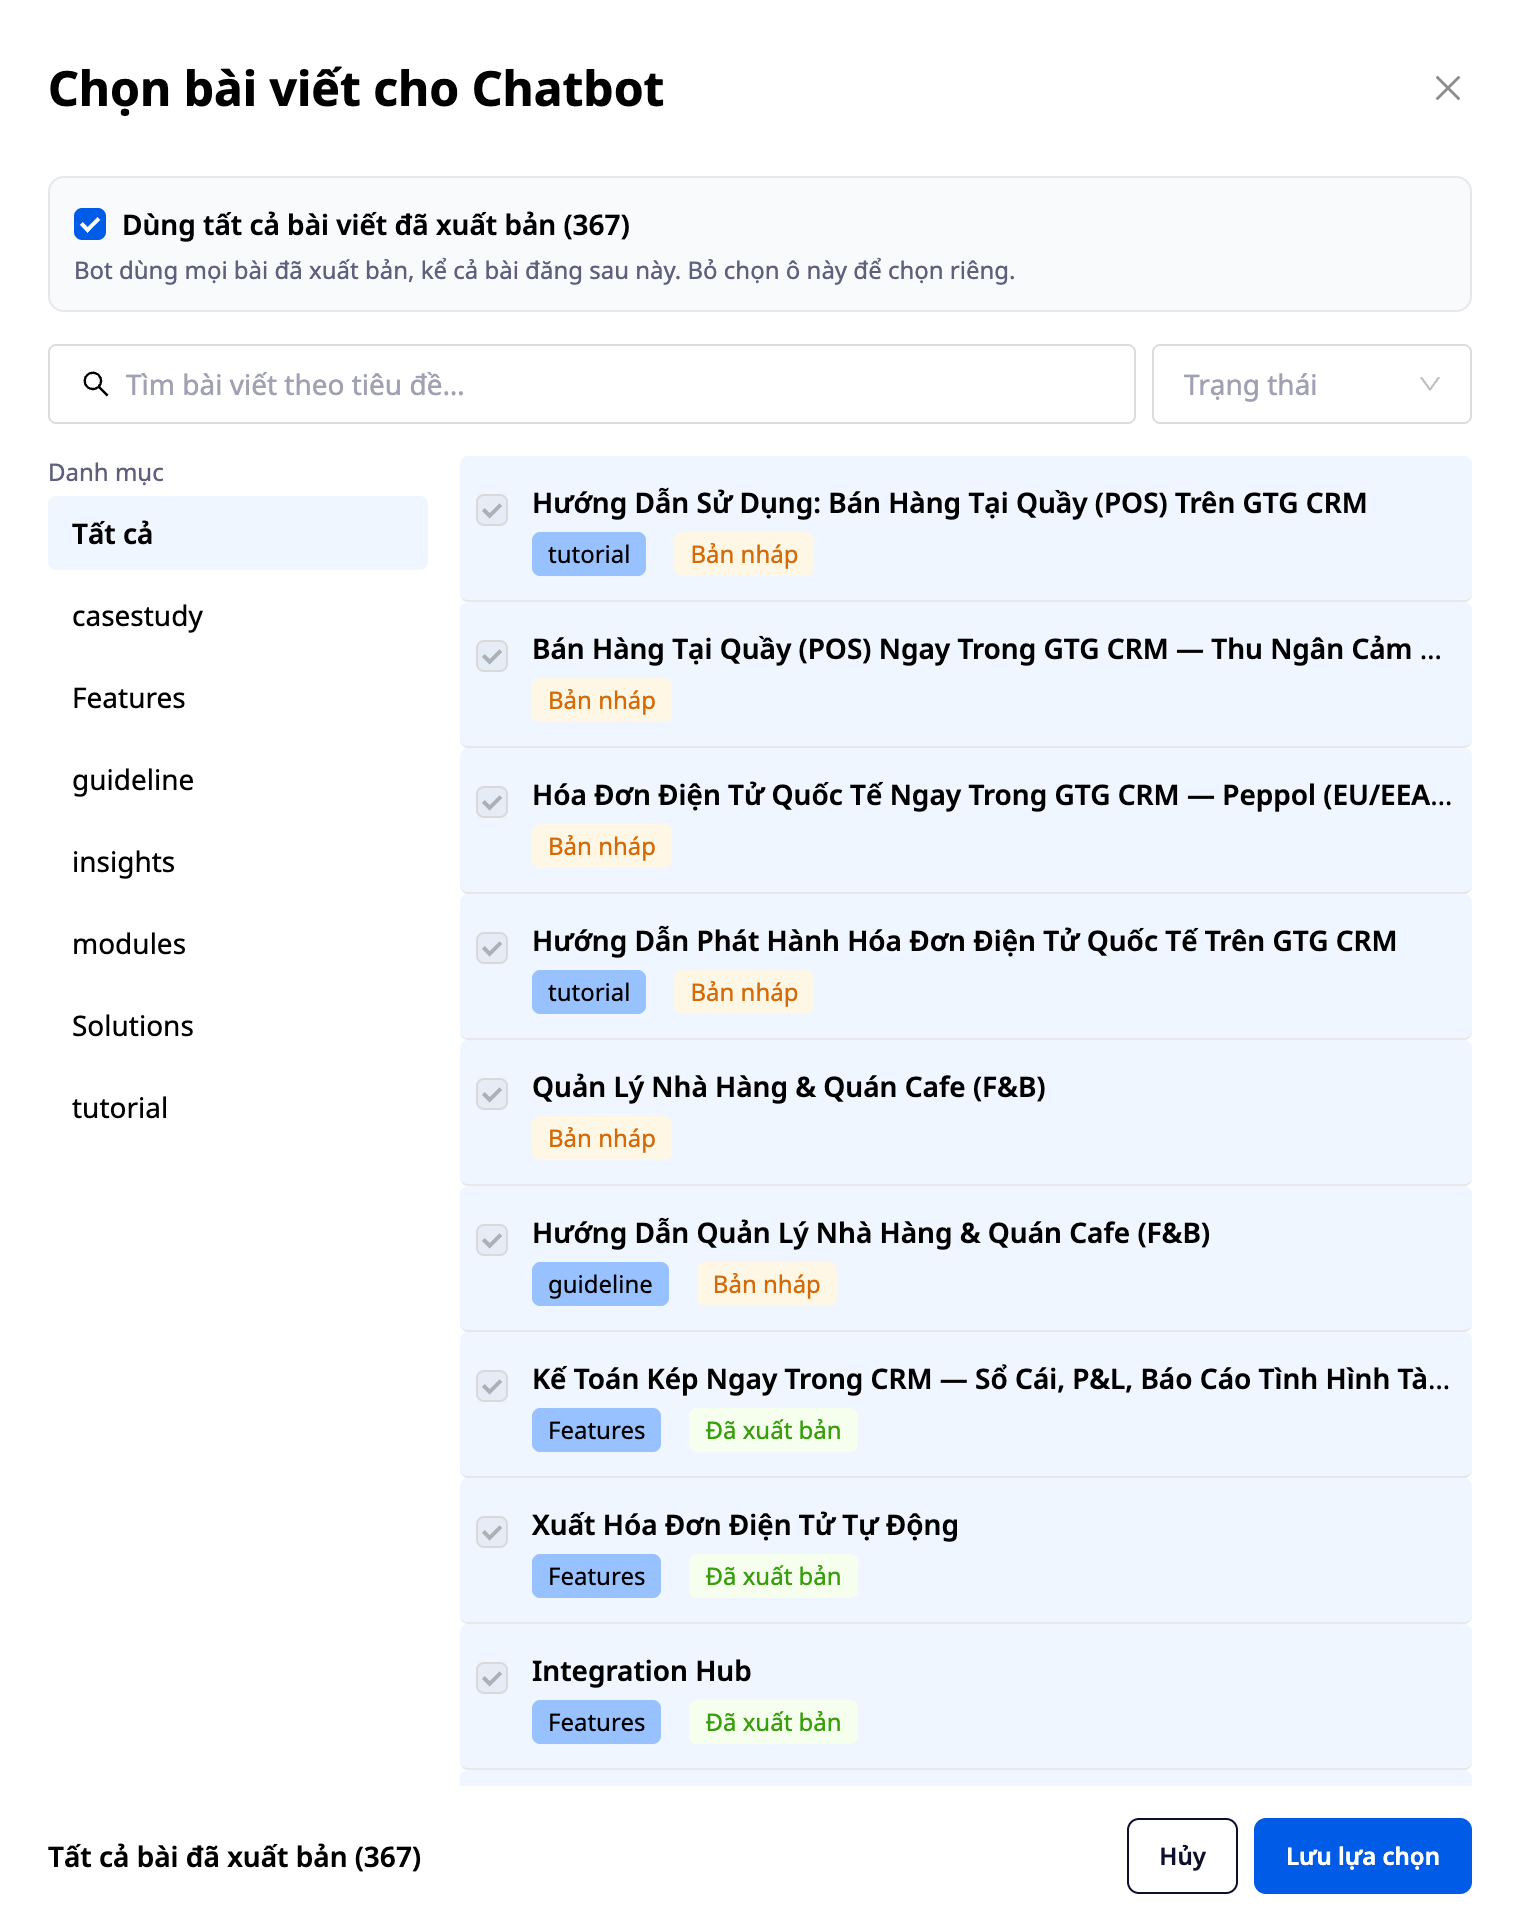Click title Hướng Dẫn Phát Hành Hóa Đơn Điện Tử Quốc Tế
The image size is (1520, 1926).
[964, 941]
